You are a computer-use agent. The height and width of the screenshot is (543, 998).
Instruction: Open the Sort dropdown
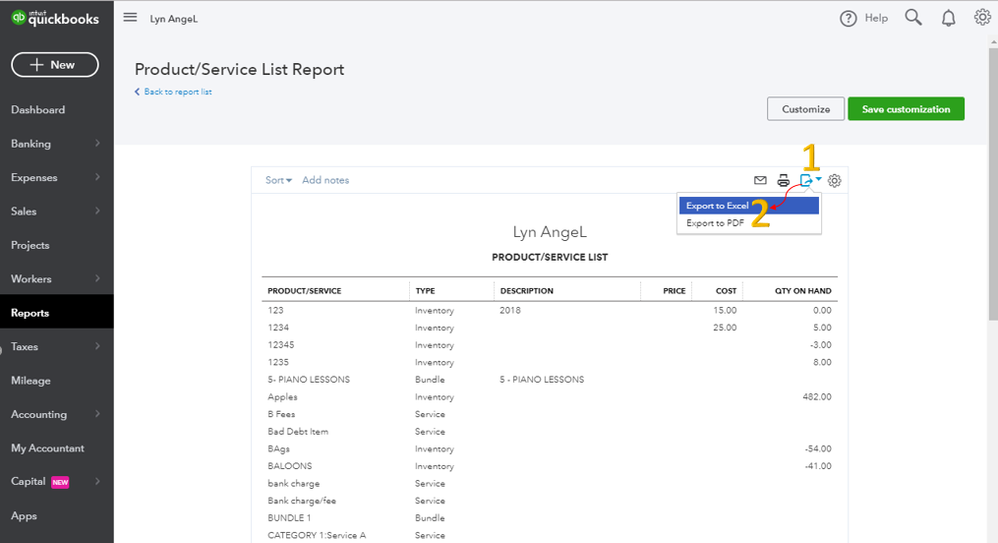pyautogui.click(x=278, y=180)
